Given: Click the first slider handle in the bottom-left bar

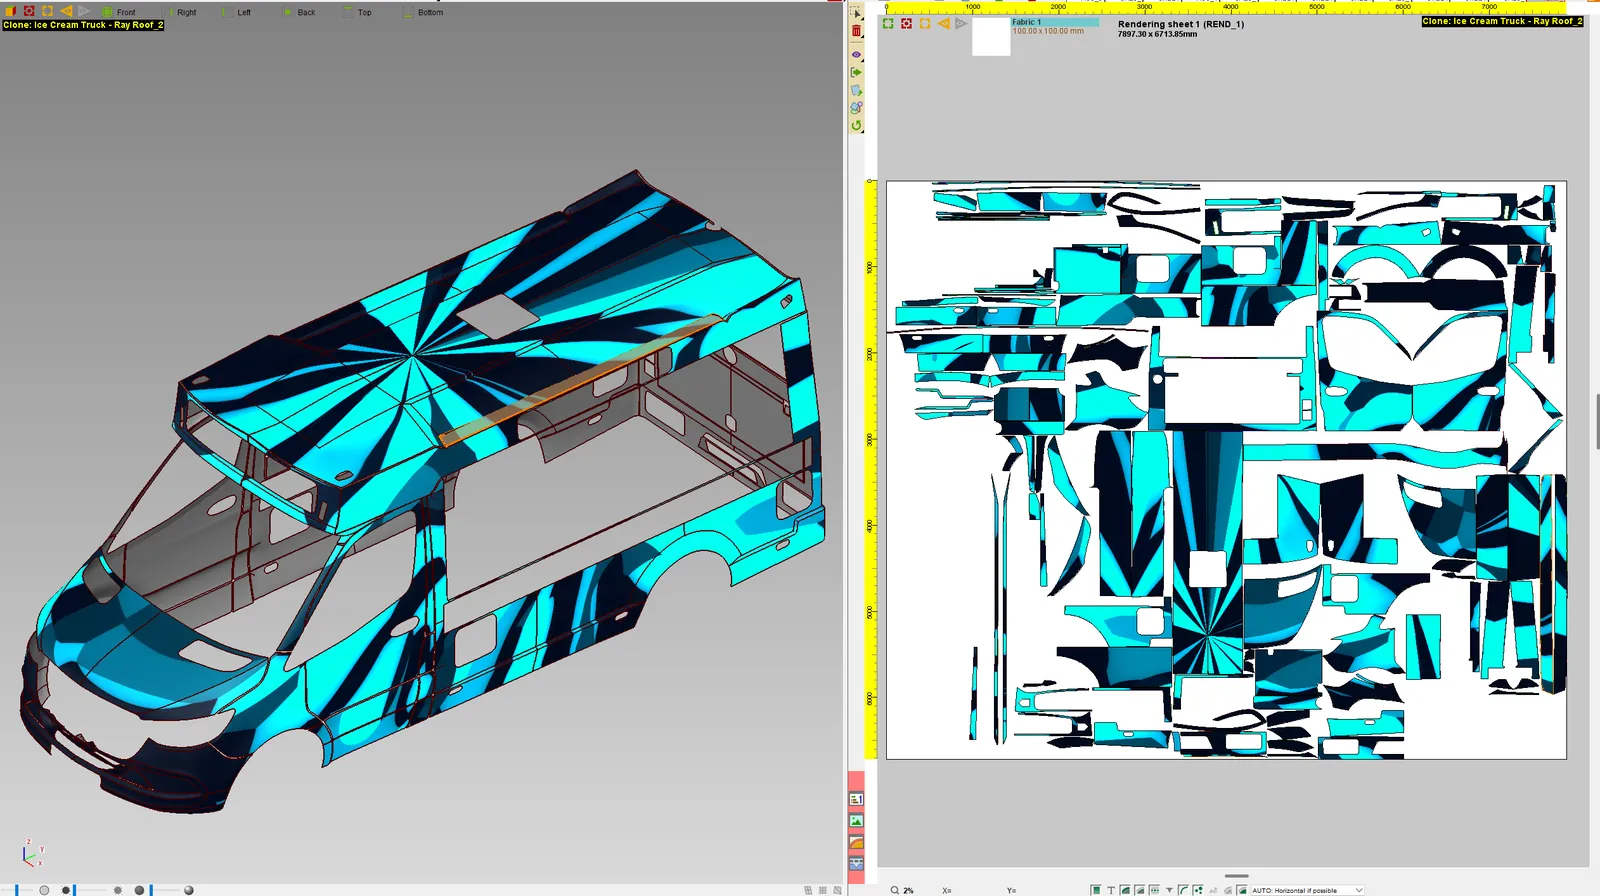Looking at the screenshot, I should point(17,890).
